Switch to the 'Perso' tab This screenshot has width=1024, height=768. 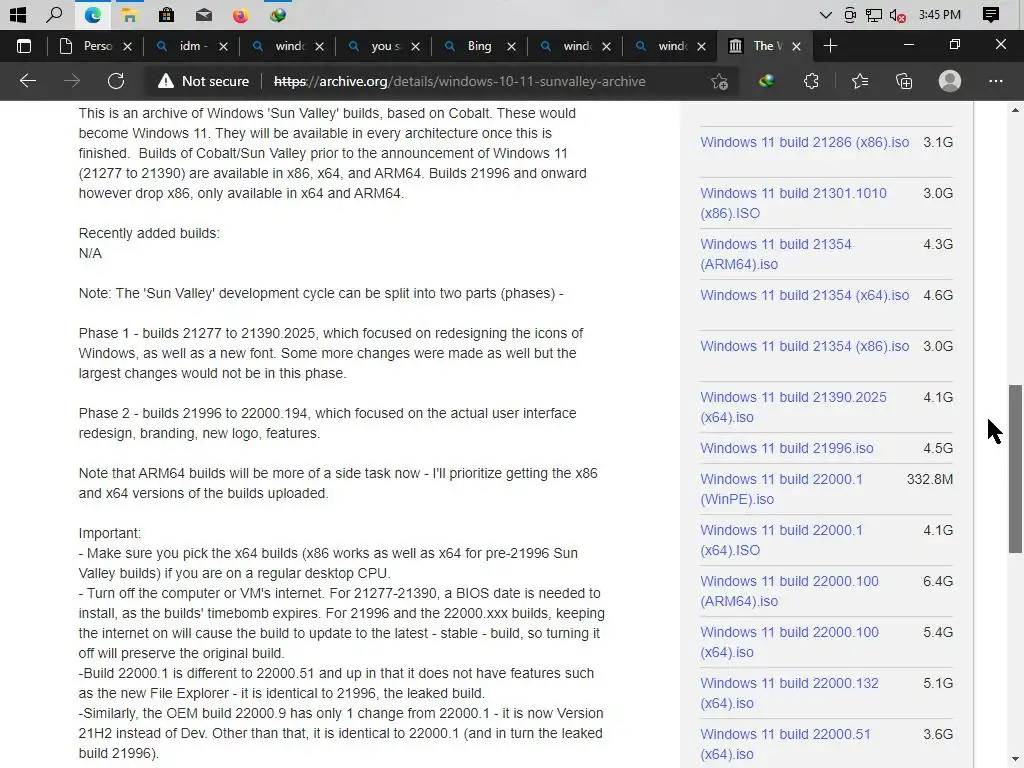pos(97,46)
